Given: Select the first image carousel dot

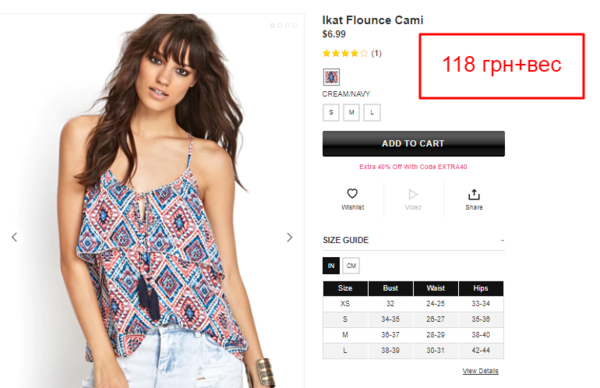Looking at the screenshot, I should (x=272, y=26).
